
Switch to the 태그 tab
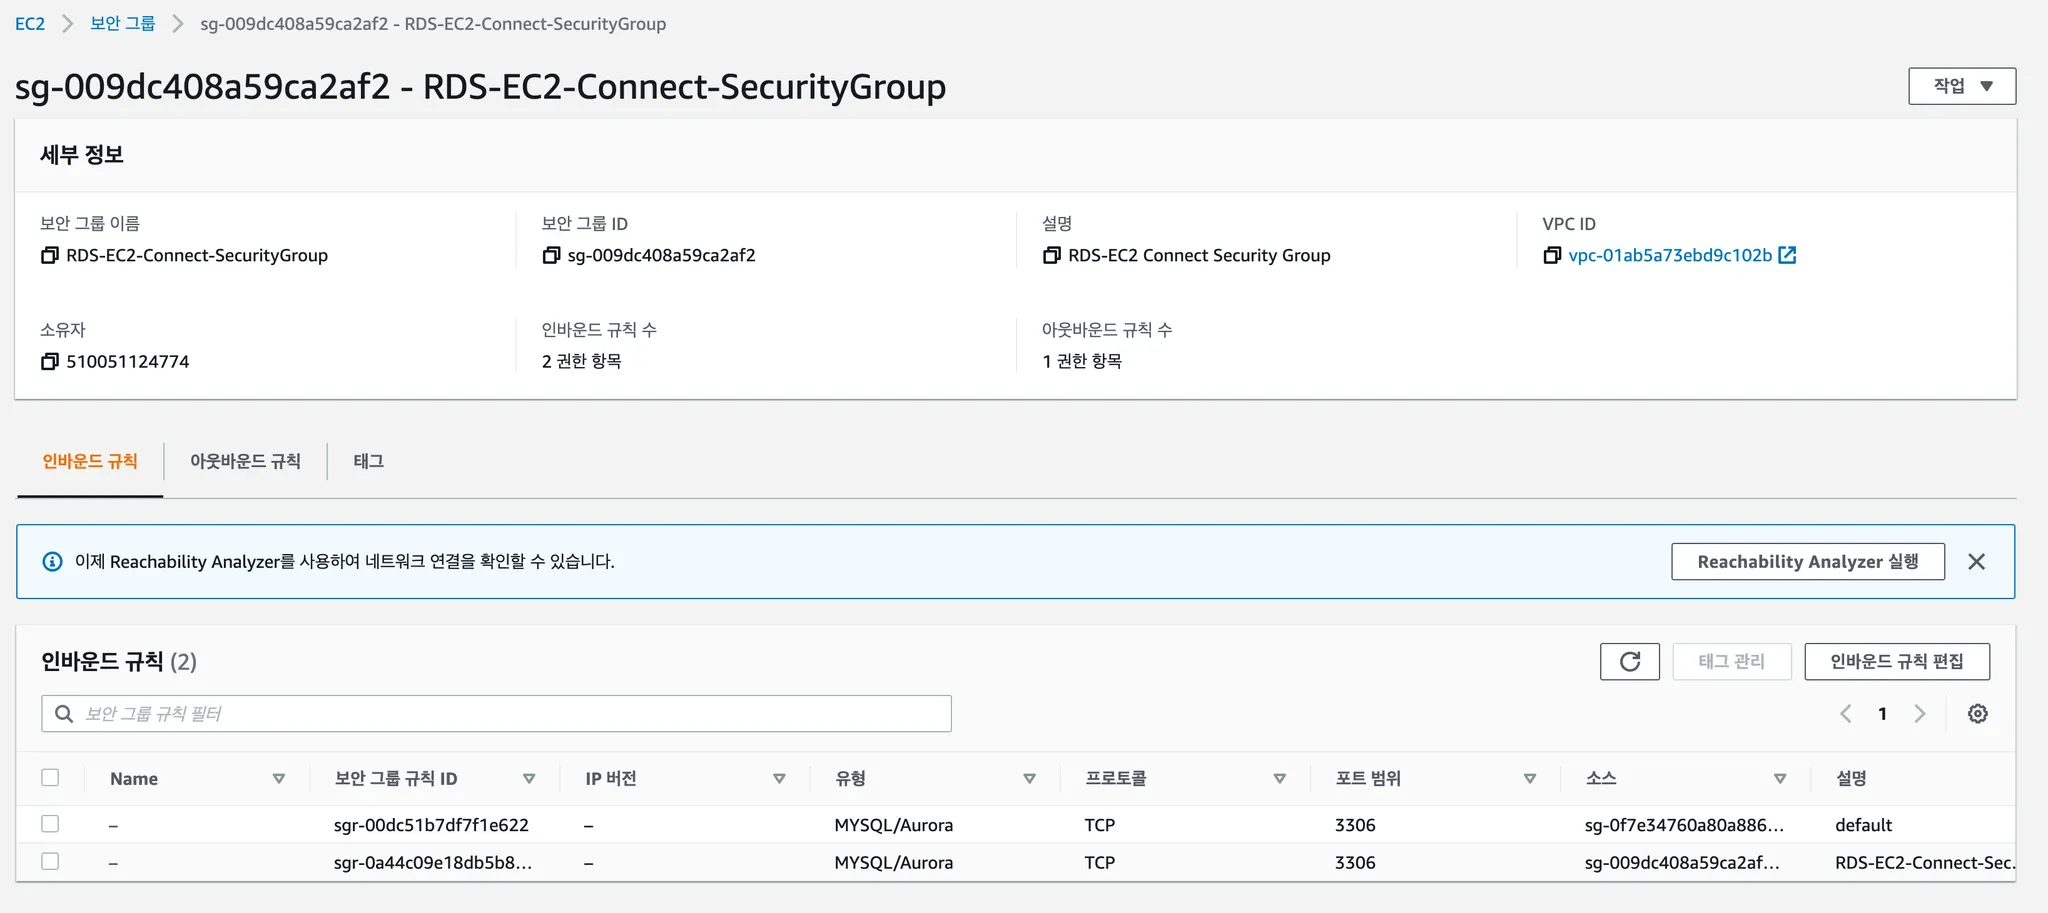pyautogui.click(x=368, y=461)
